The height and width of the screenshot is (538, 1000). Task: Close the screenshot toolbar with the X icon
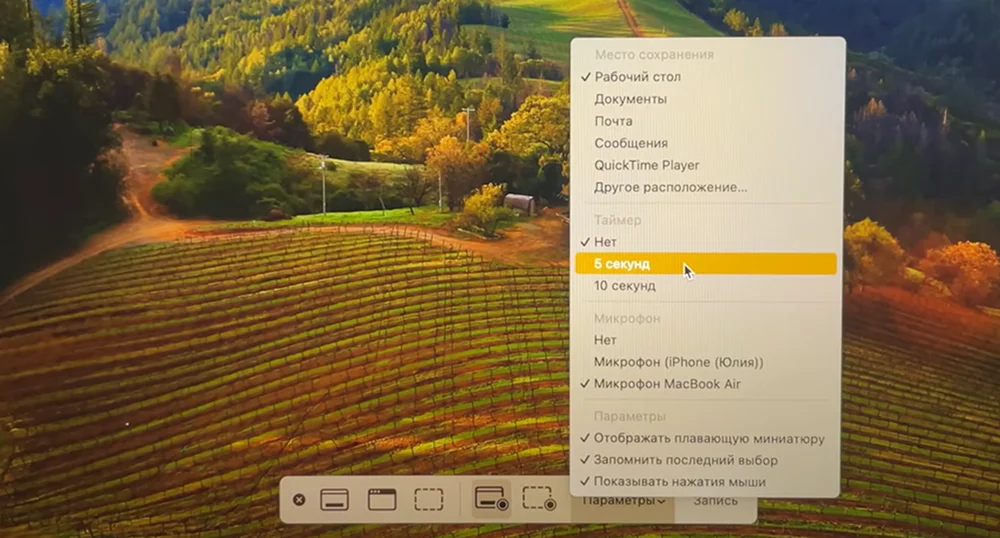point(298,500)
